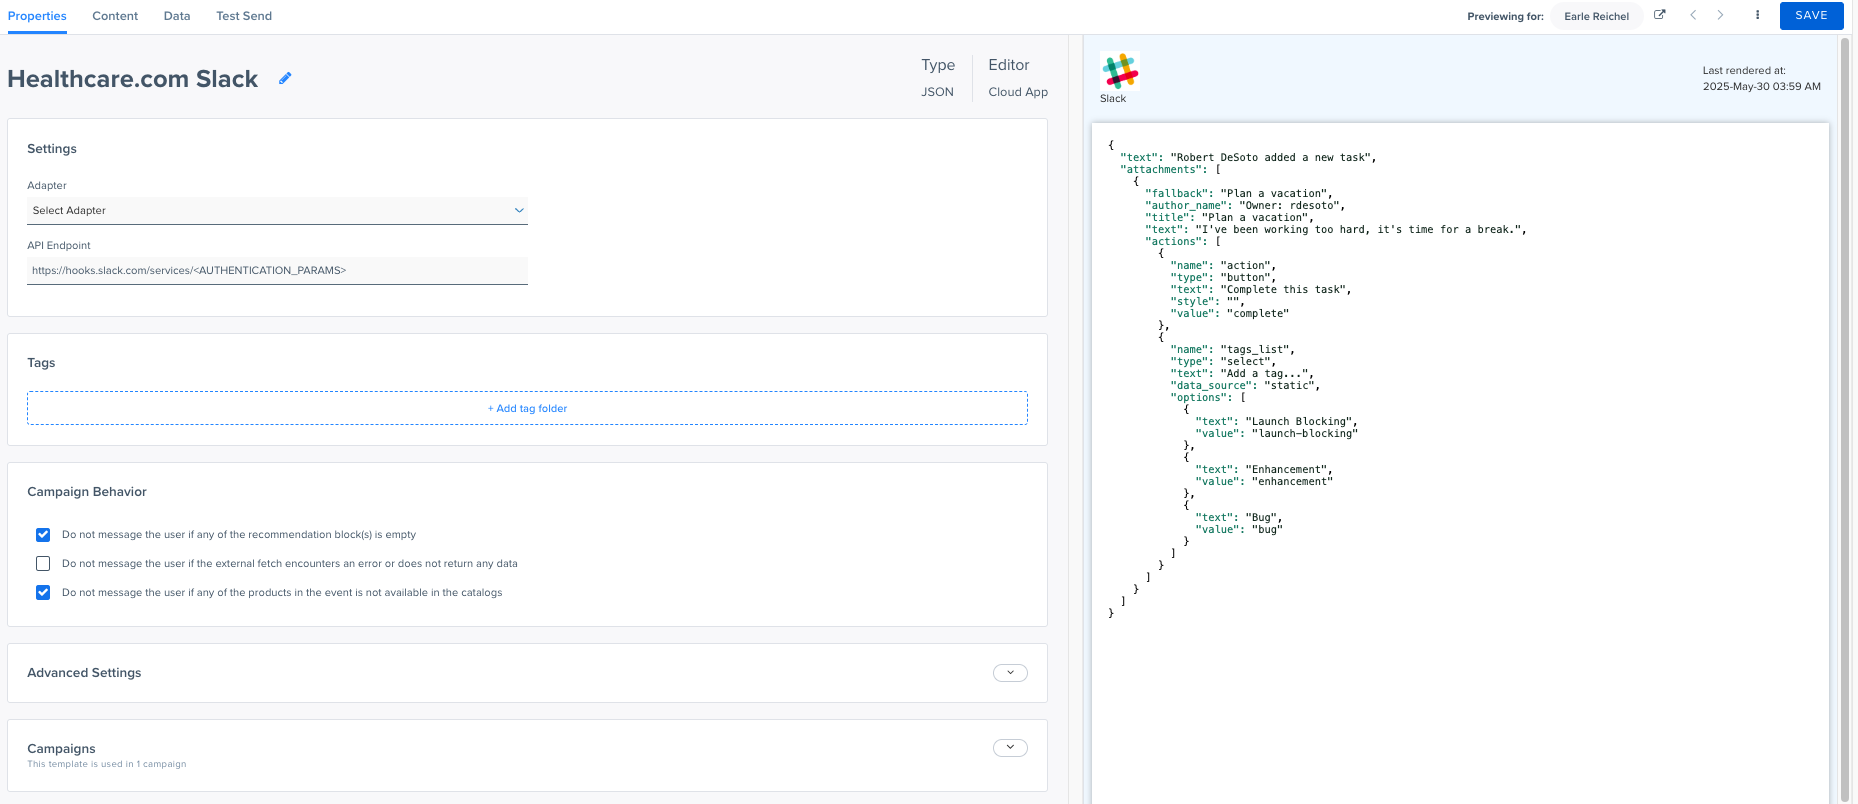This screenshot has height=804, width=1858.
Task: Click "Robert DeSoto added a new task" line
Action: (x=1248, y=158)
